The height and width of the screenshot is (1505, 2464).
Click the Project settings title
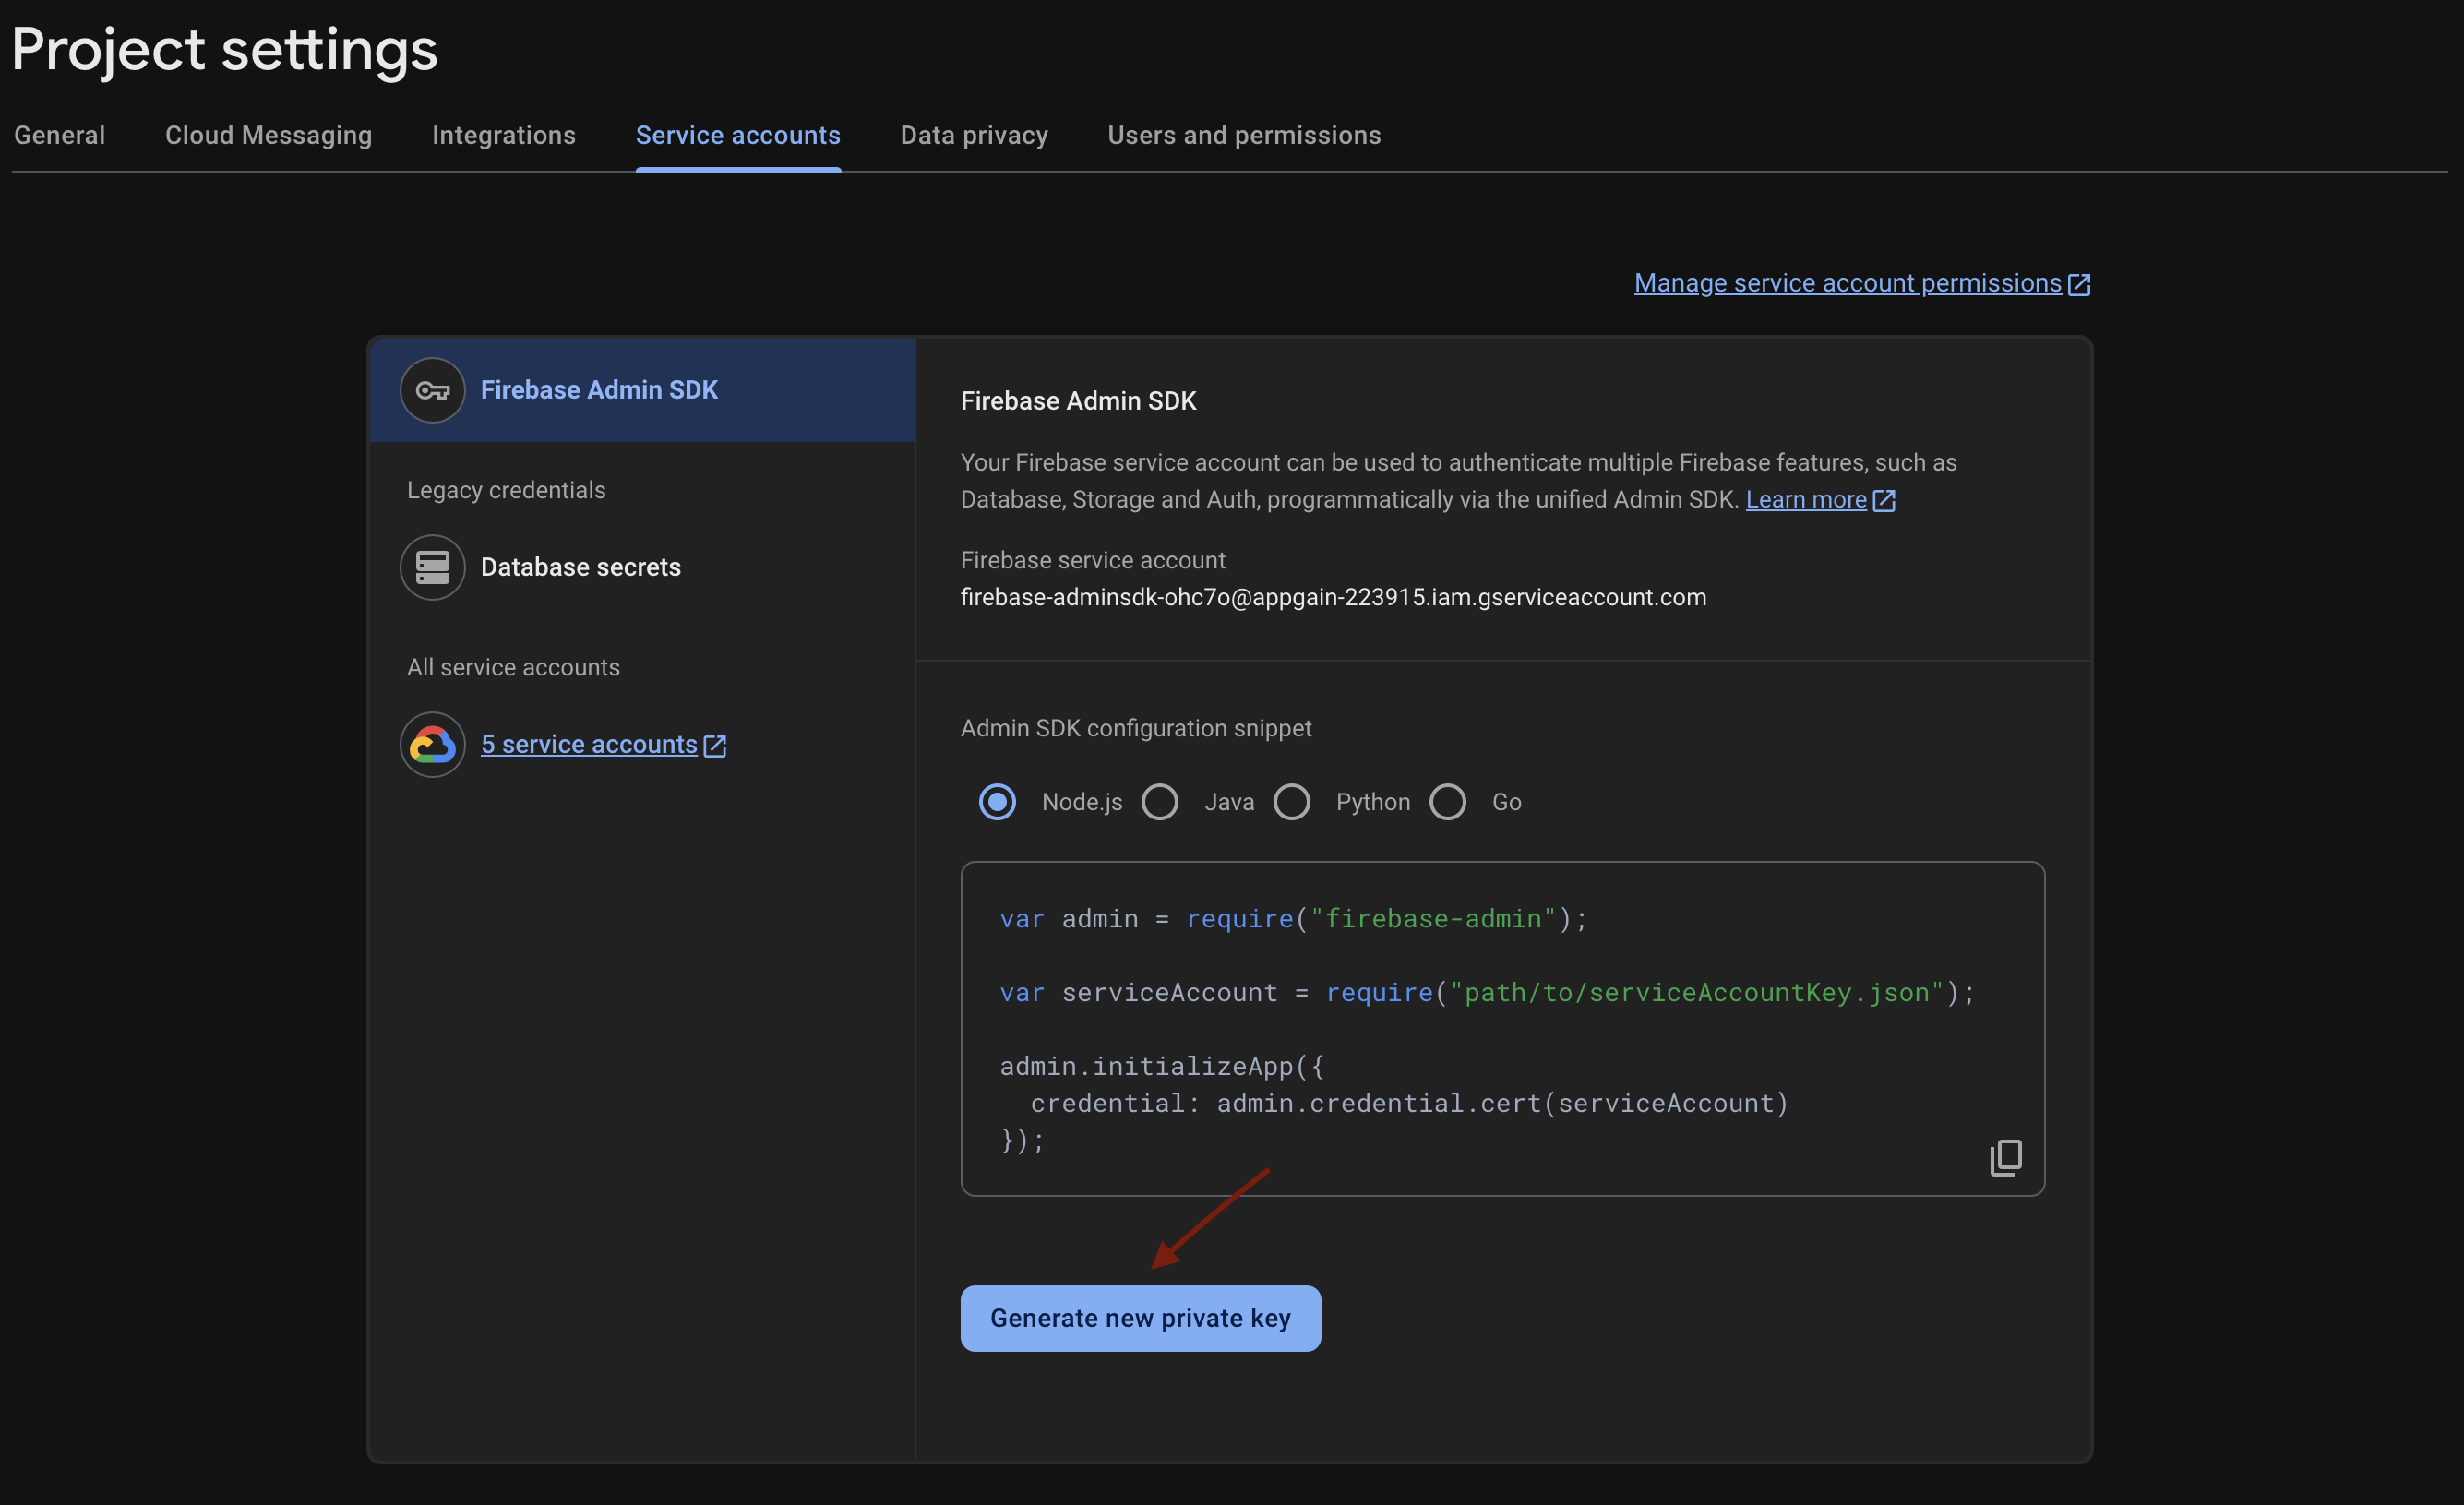(x=225, y=50)
